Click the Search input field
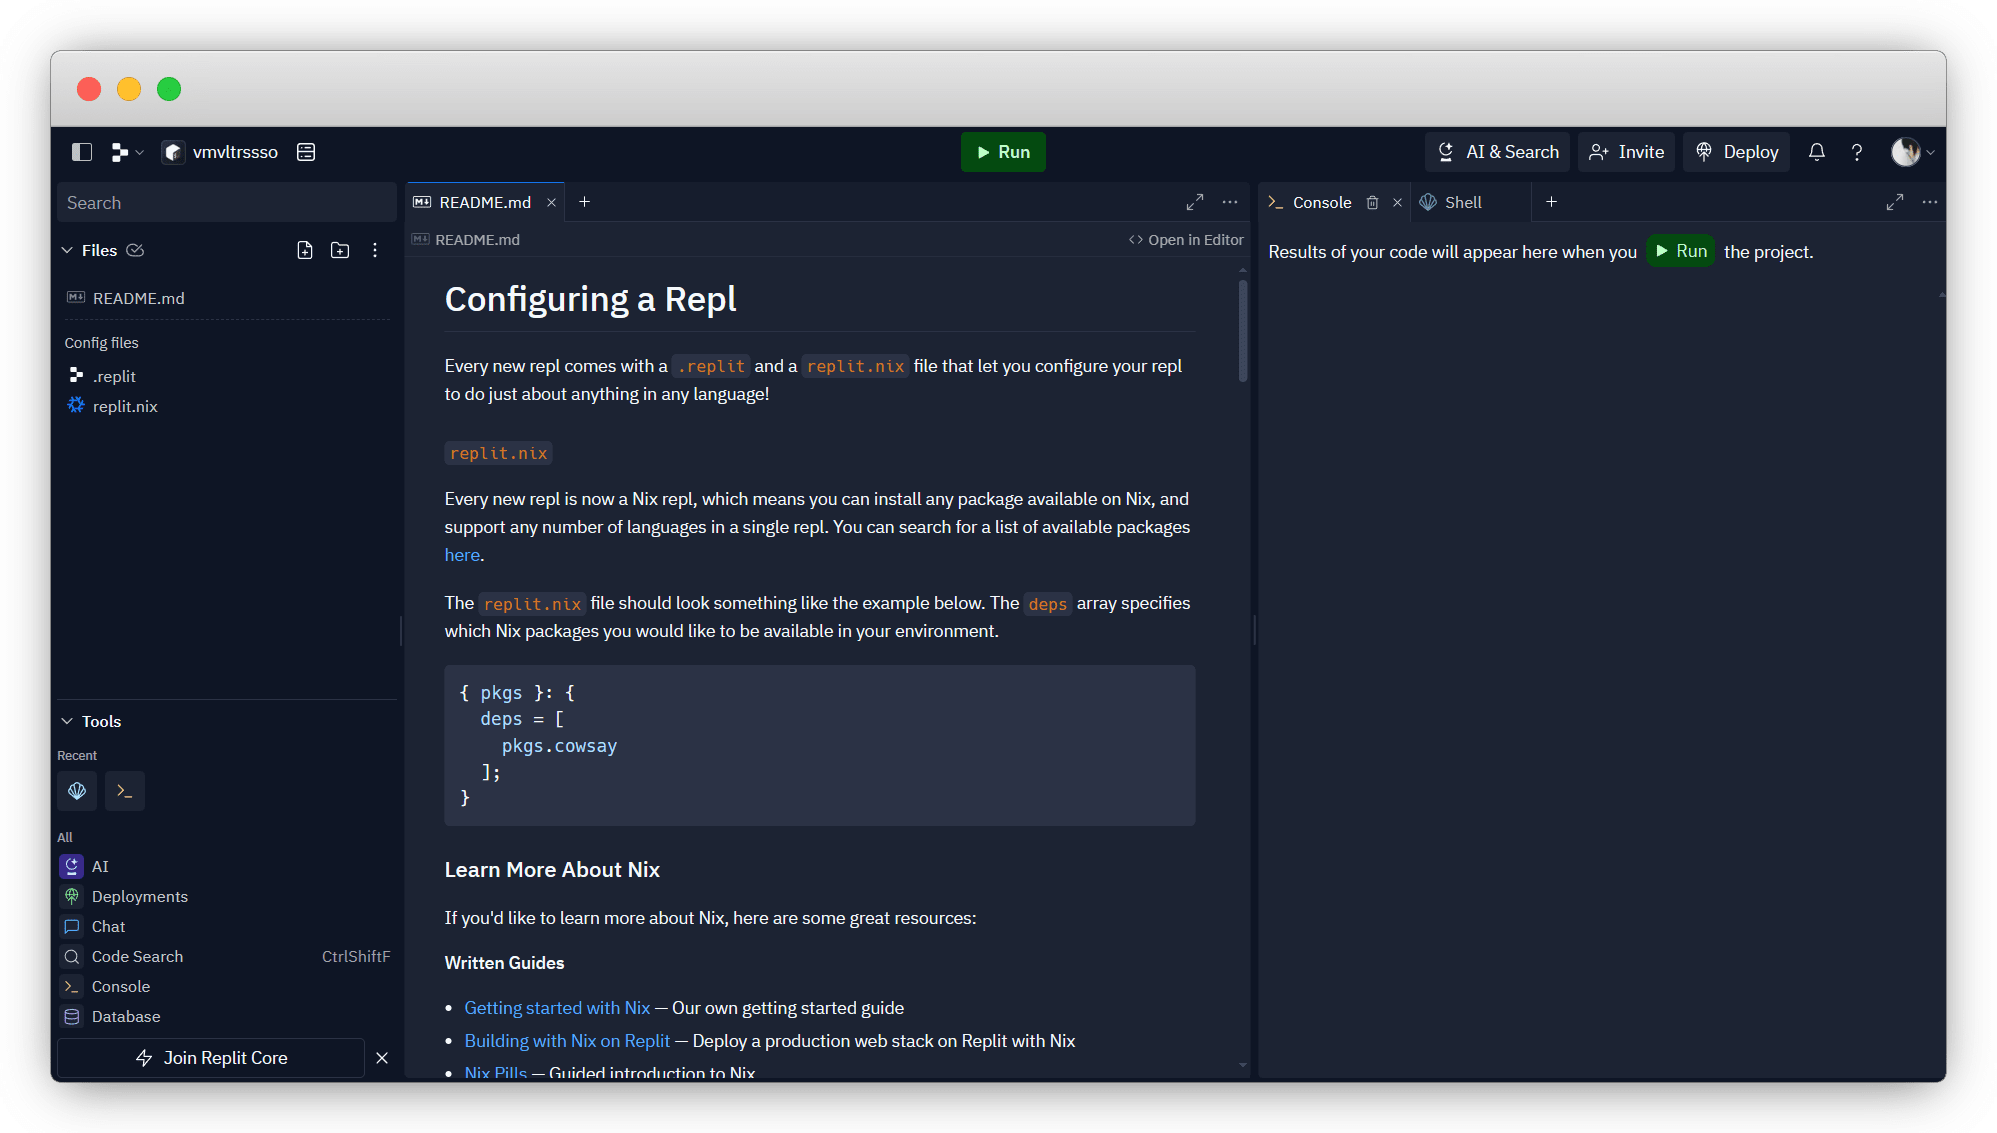This screenshot has height=1133, width=1997. tap(227, 203)
